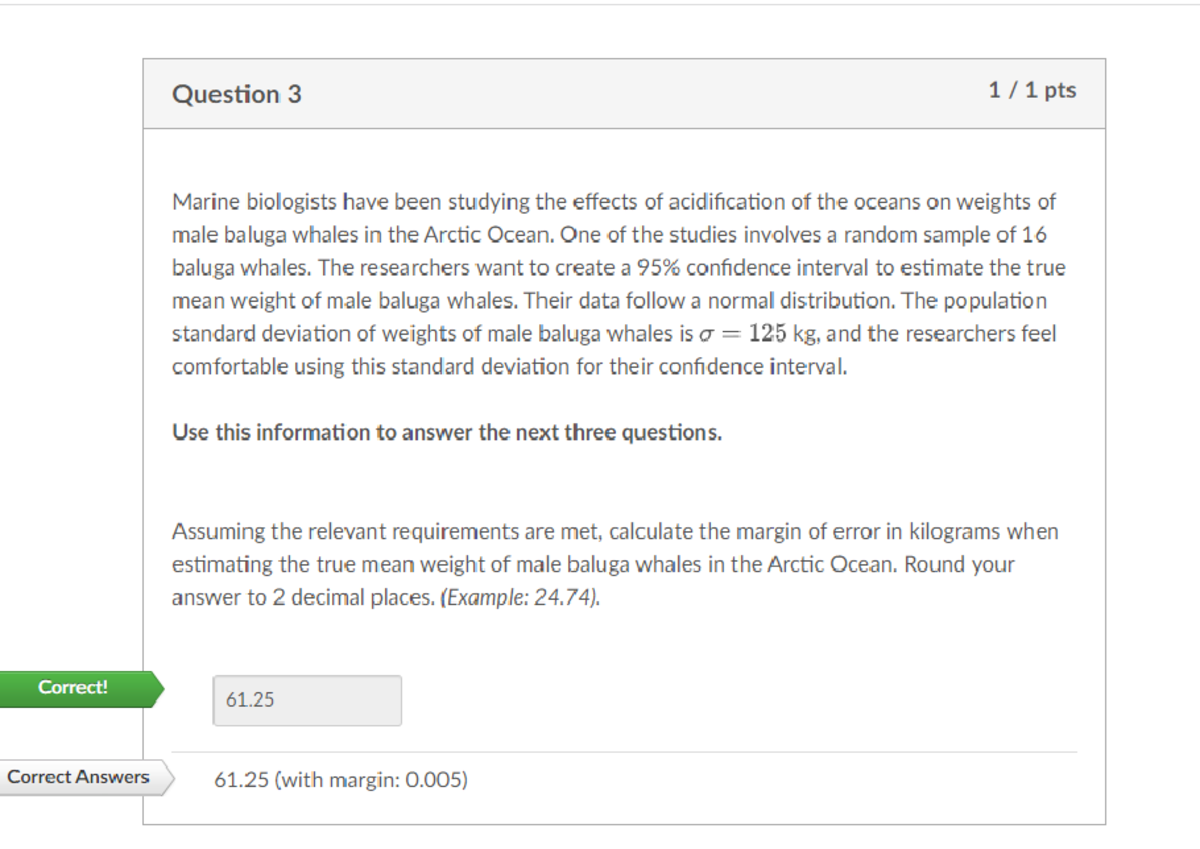Screen dimensions: 1200x849
Task: Click the 1 / 1 pts score
Action: tap(1032, 90)
